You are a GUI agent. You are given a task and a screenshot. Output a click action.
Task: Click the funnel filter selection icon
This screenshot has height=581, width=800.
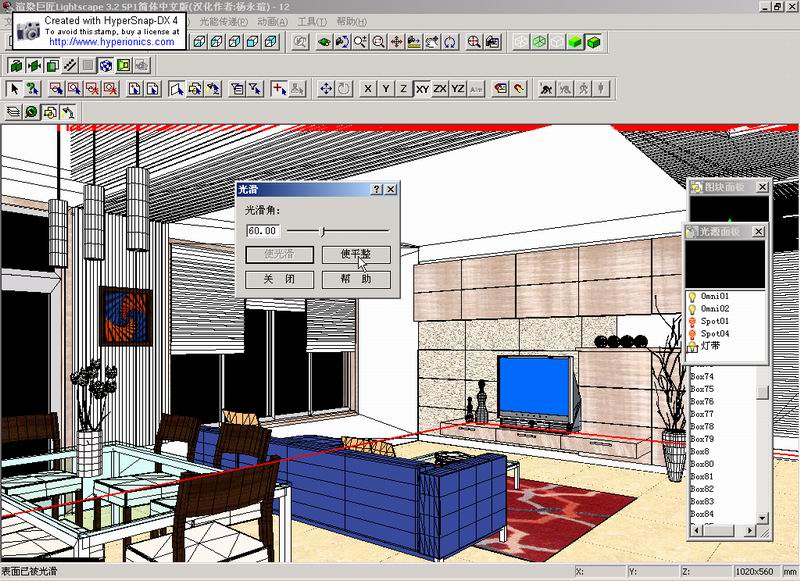[255, 89]
